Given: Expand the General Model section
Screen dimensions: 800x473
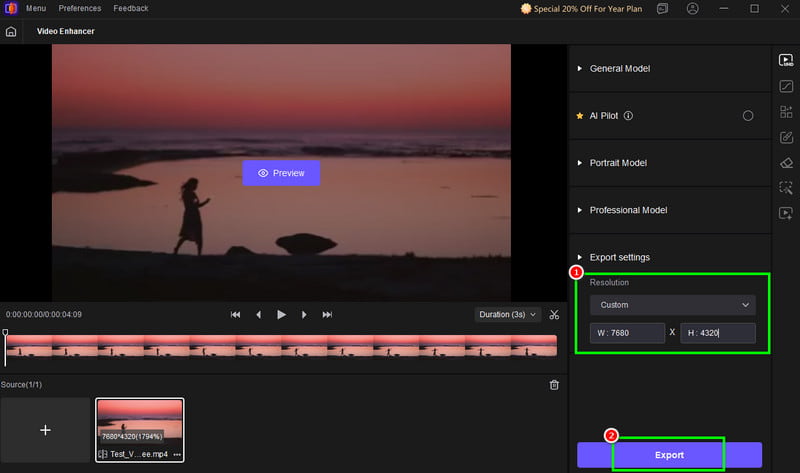Looking at the screenshot, I should point(669,68).
